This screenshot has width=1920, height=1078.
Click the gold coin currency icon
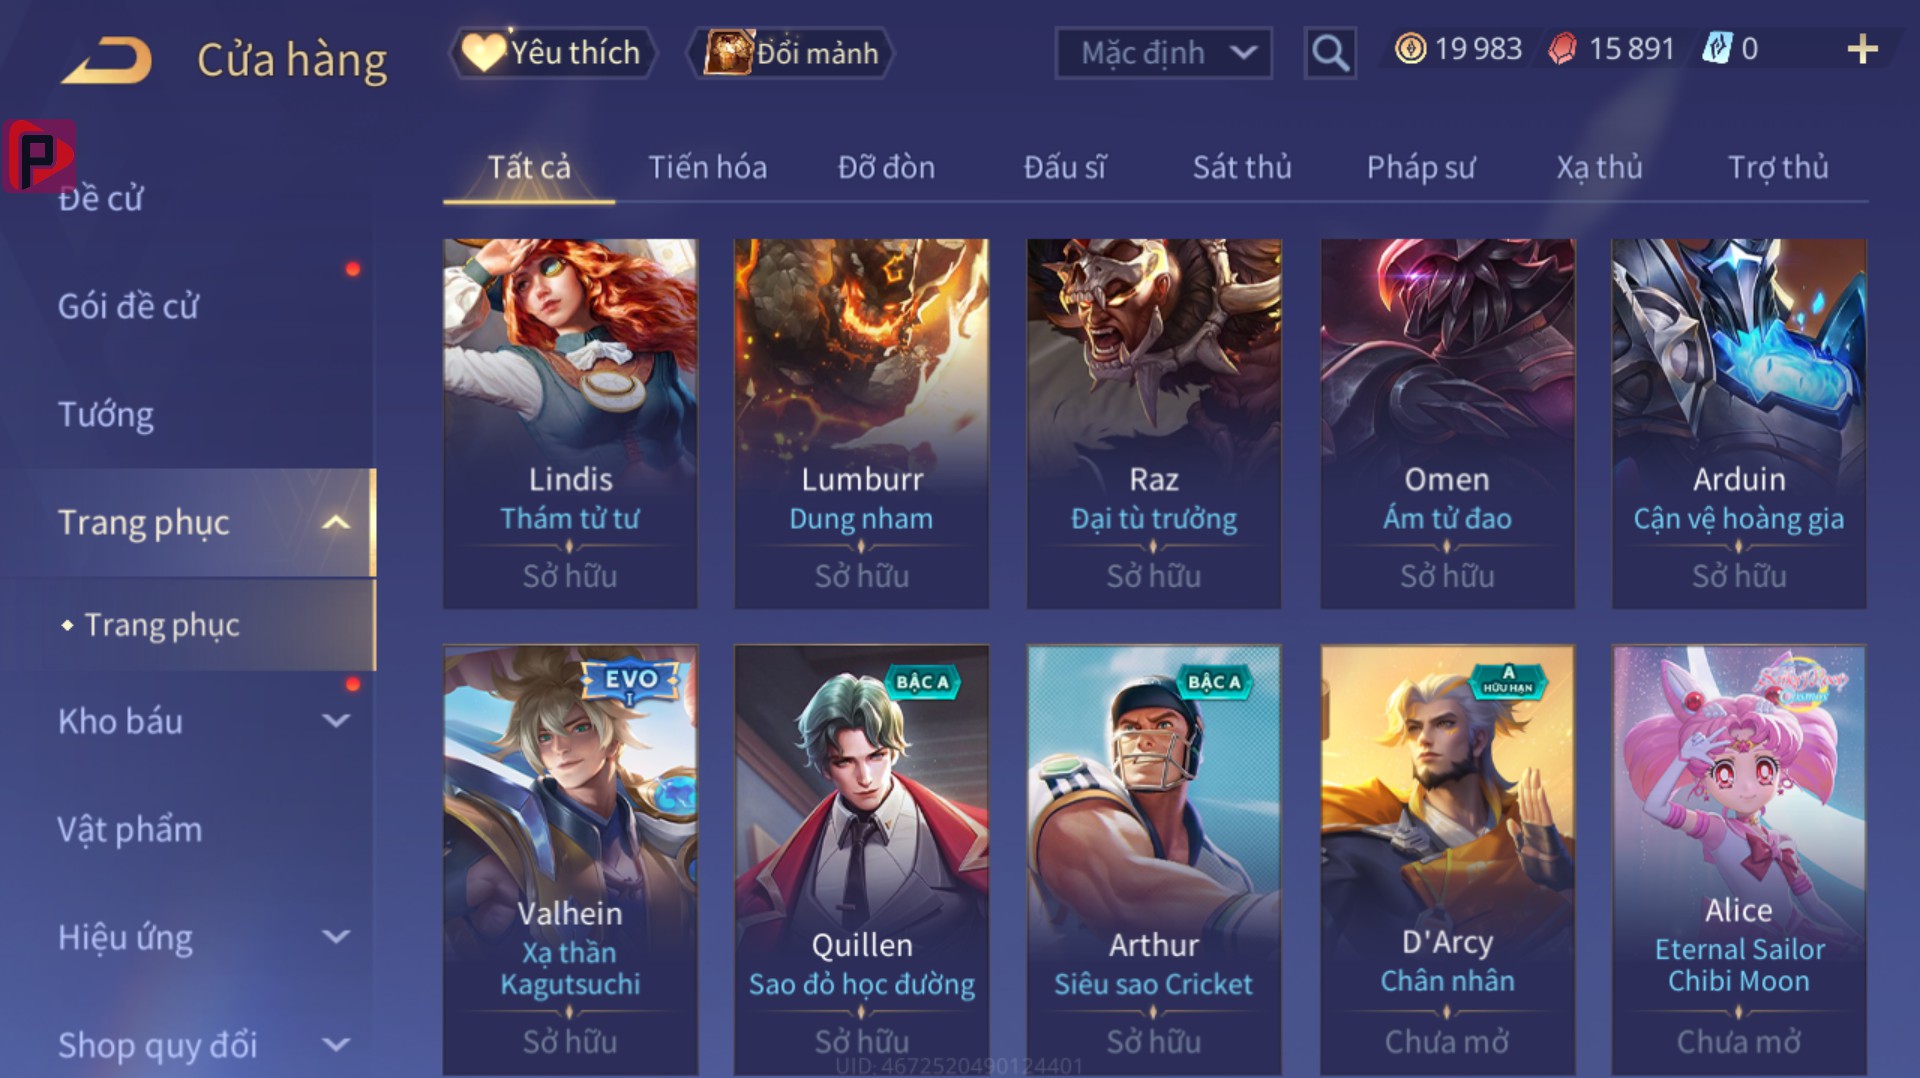(x=1410, y=49)
